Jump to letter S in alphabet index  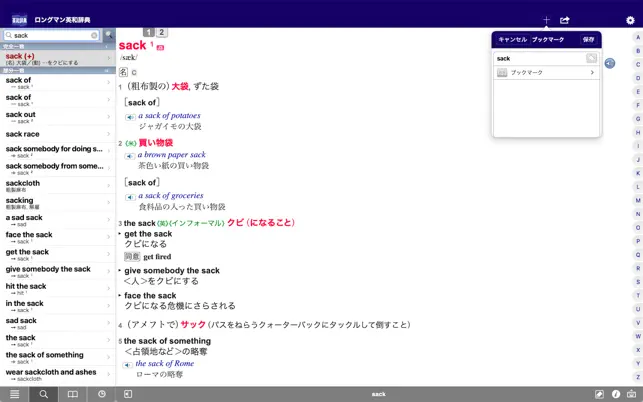point(638,282)
